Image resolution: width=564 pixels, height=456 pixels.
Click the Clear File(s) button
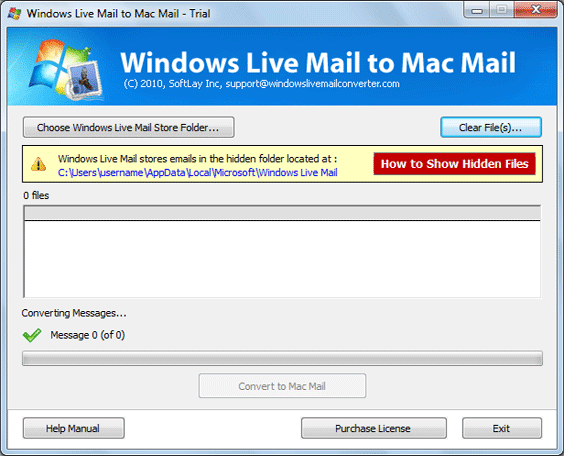[491, 127]
